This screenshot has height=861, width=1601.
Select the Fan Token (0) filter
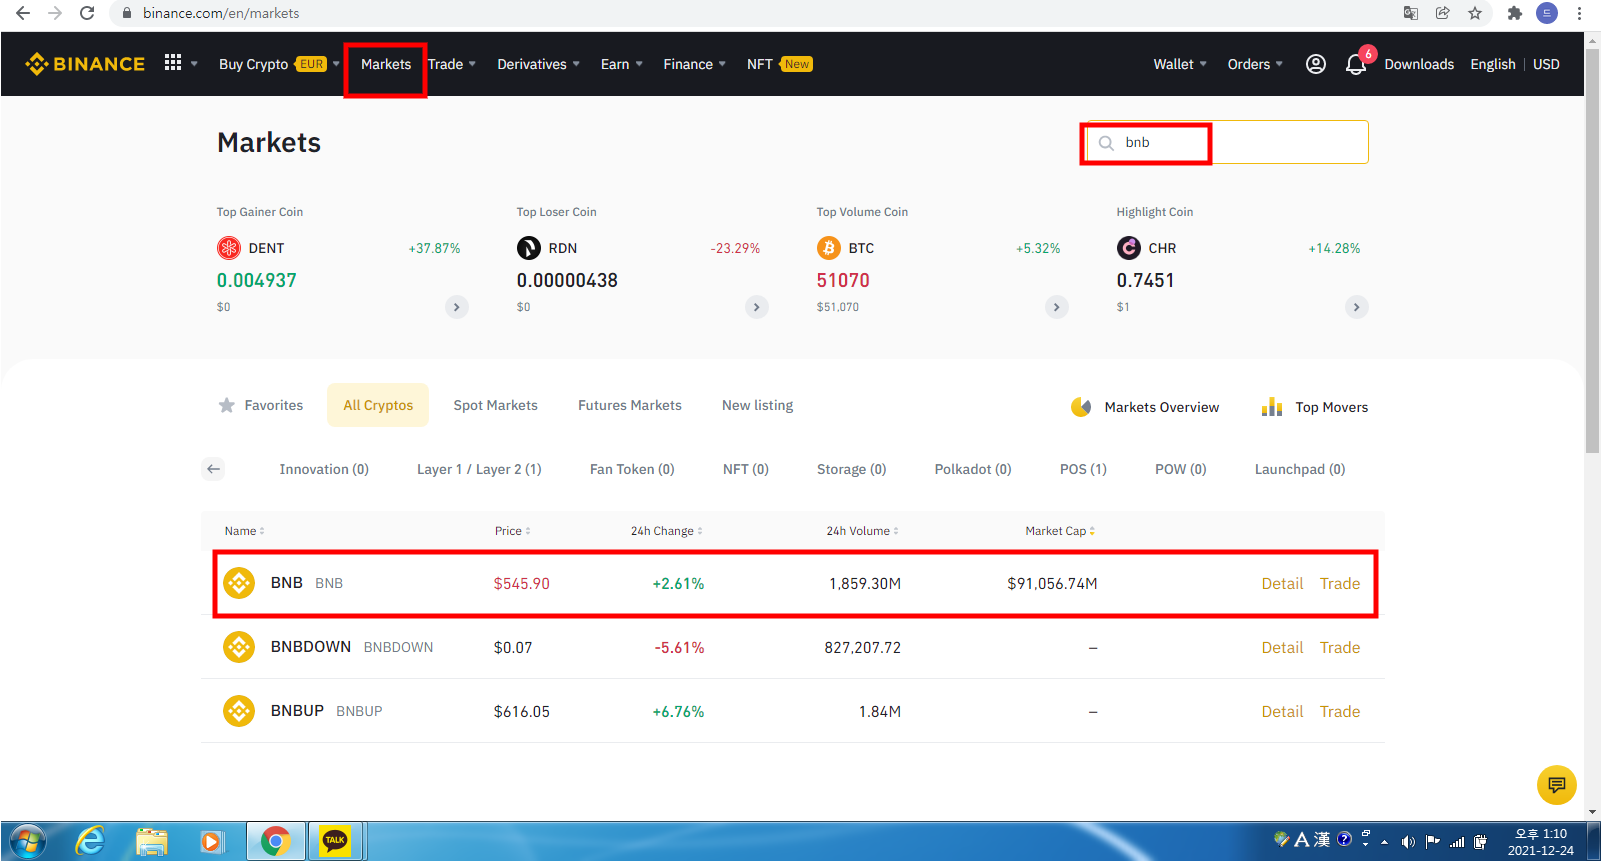[x=632, y=469]
